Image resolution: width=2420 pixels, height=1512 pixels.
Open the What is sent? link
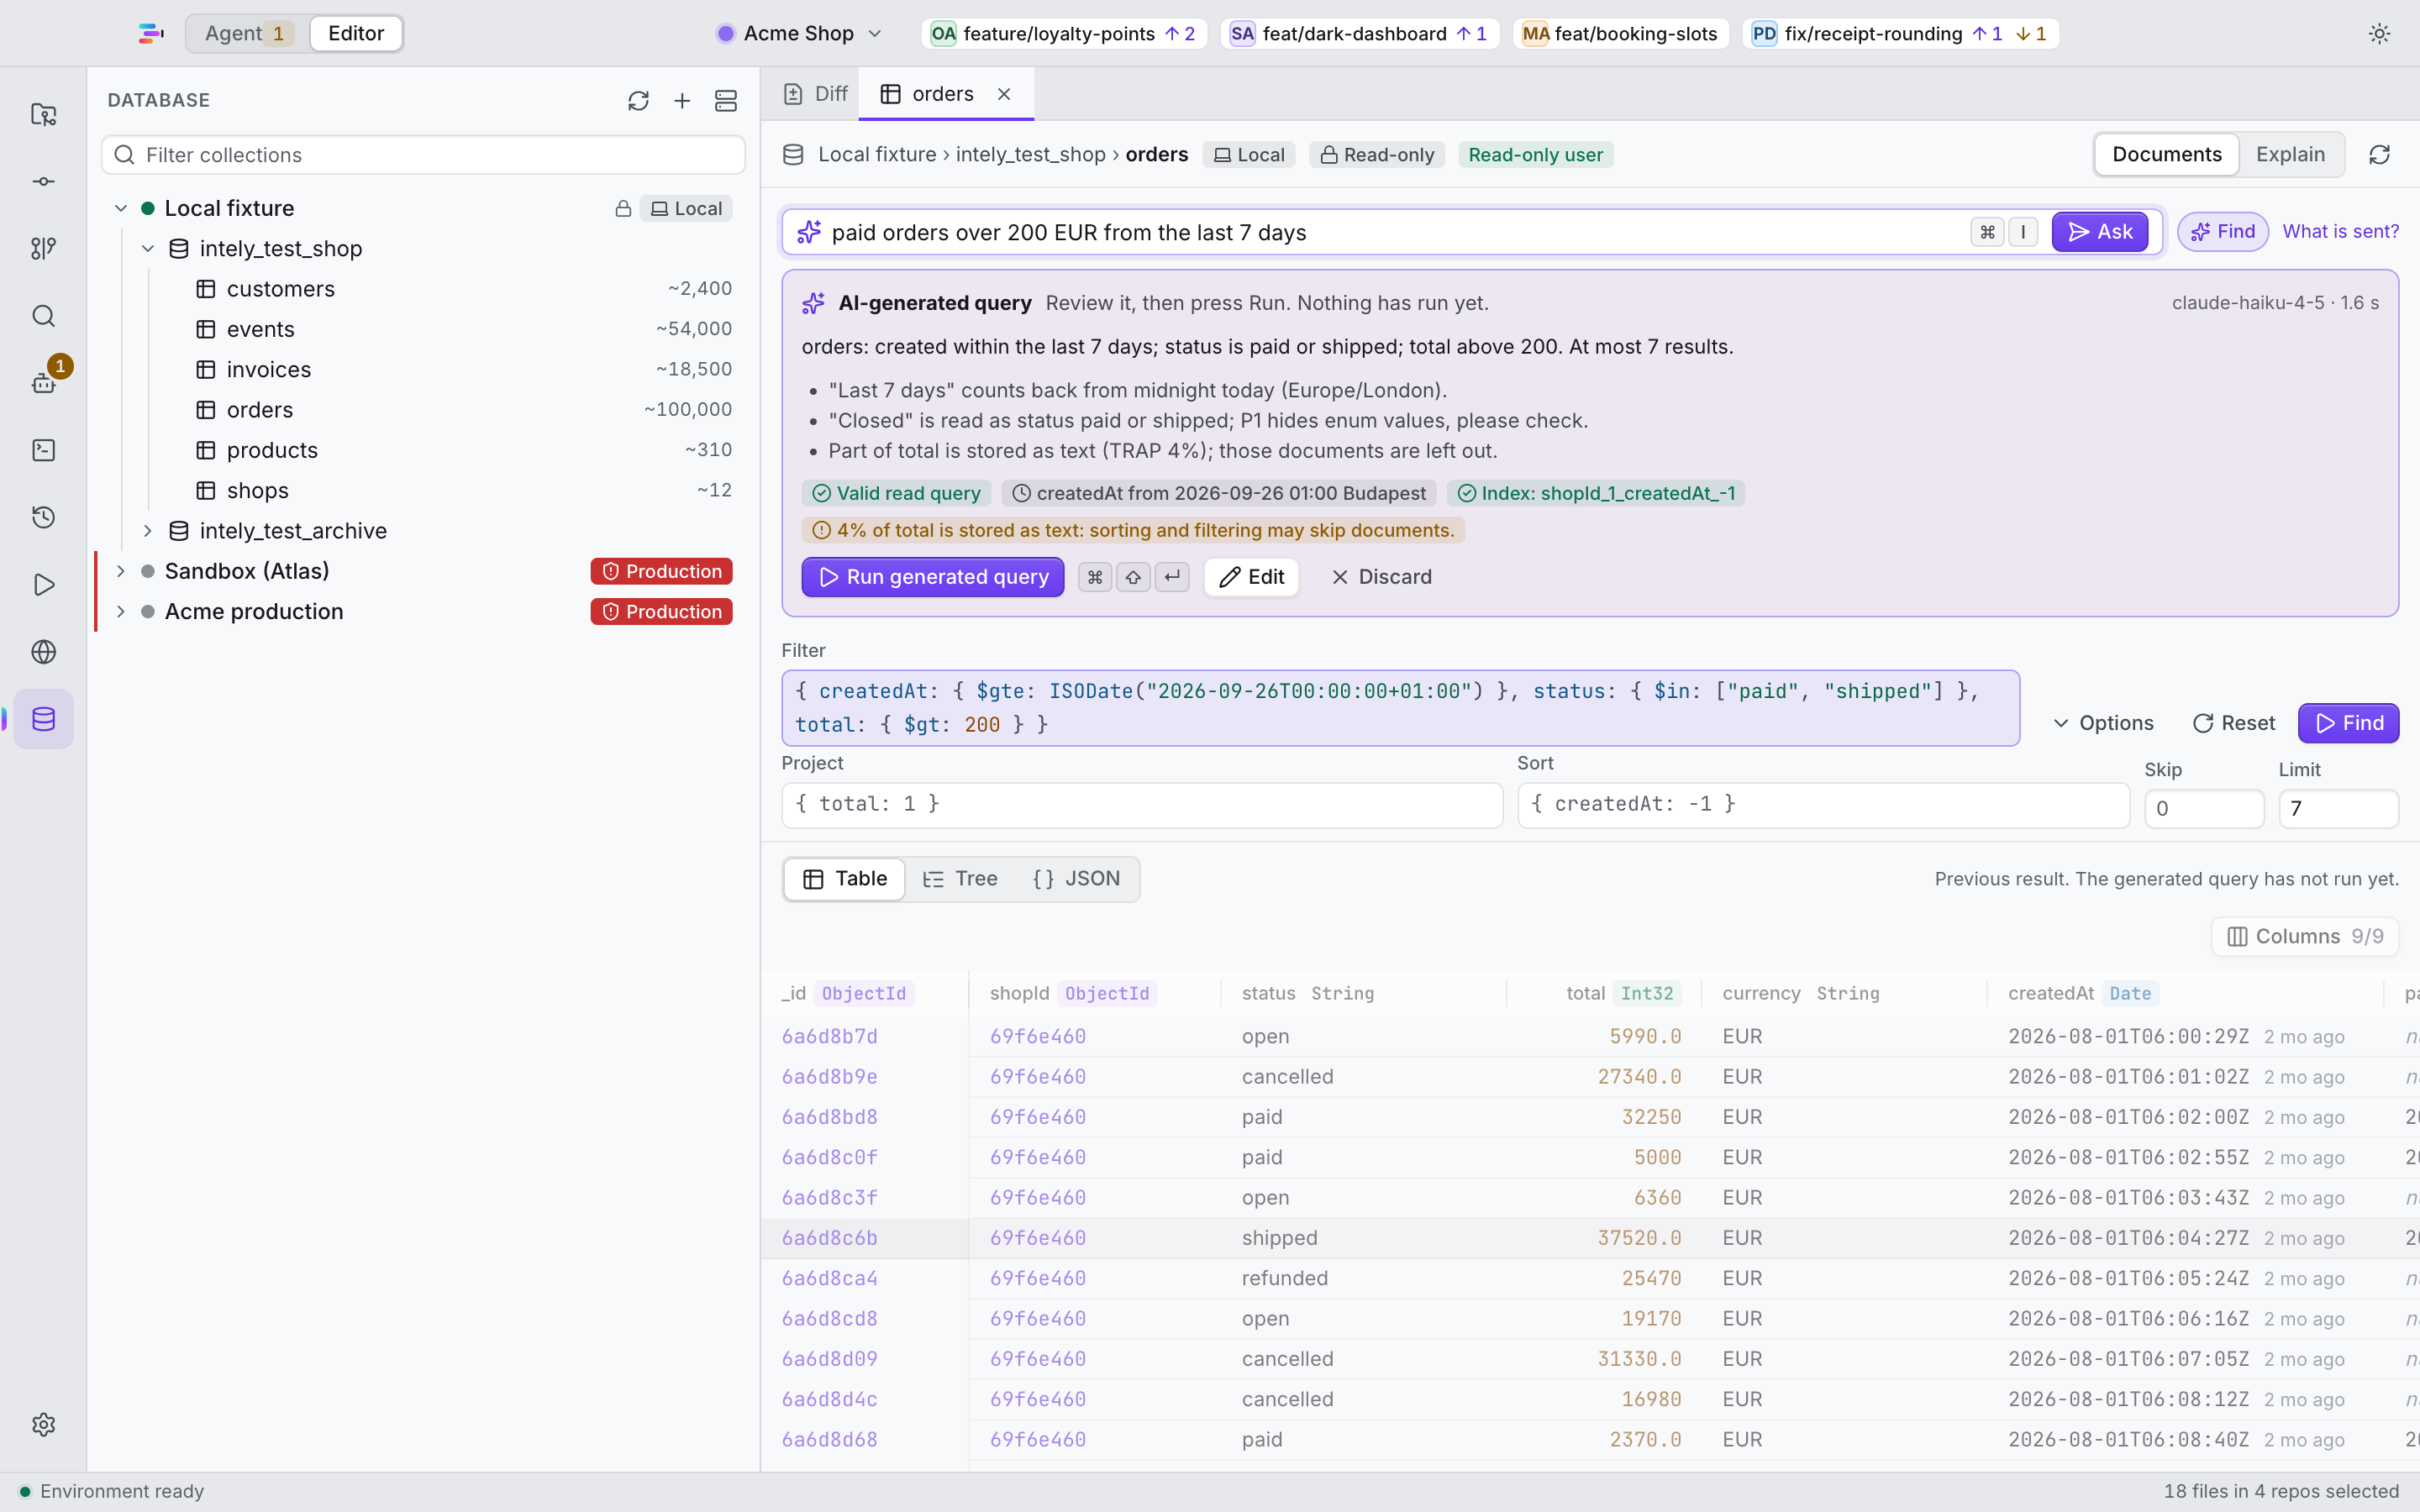2340,232
